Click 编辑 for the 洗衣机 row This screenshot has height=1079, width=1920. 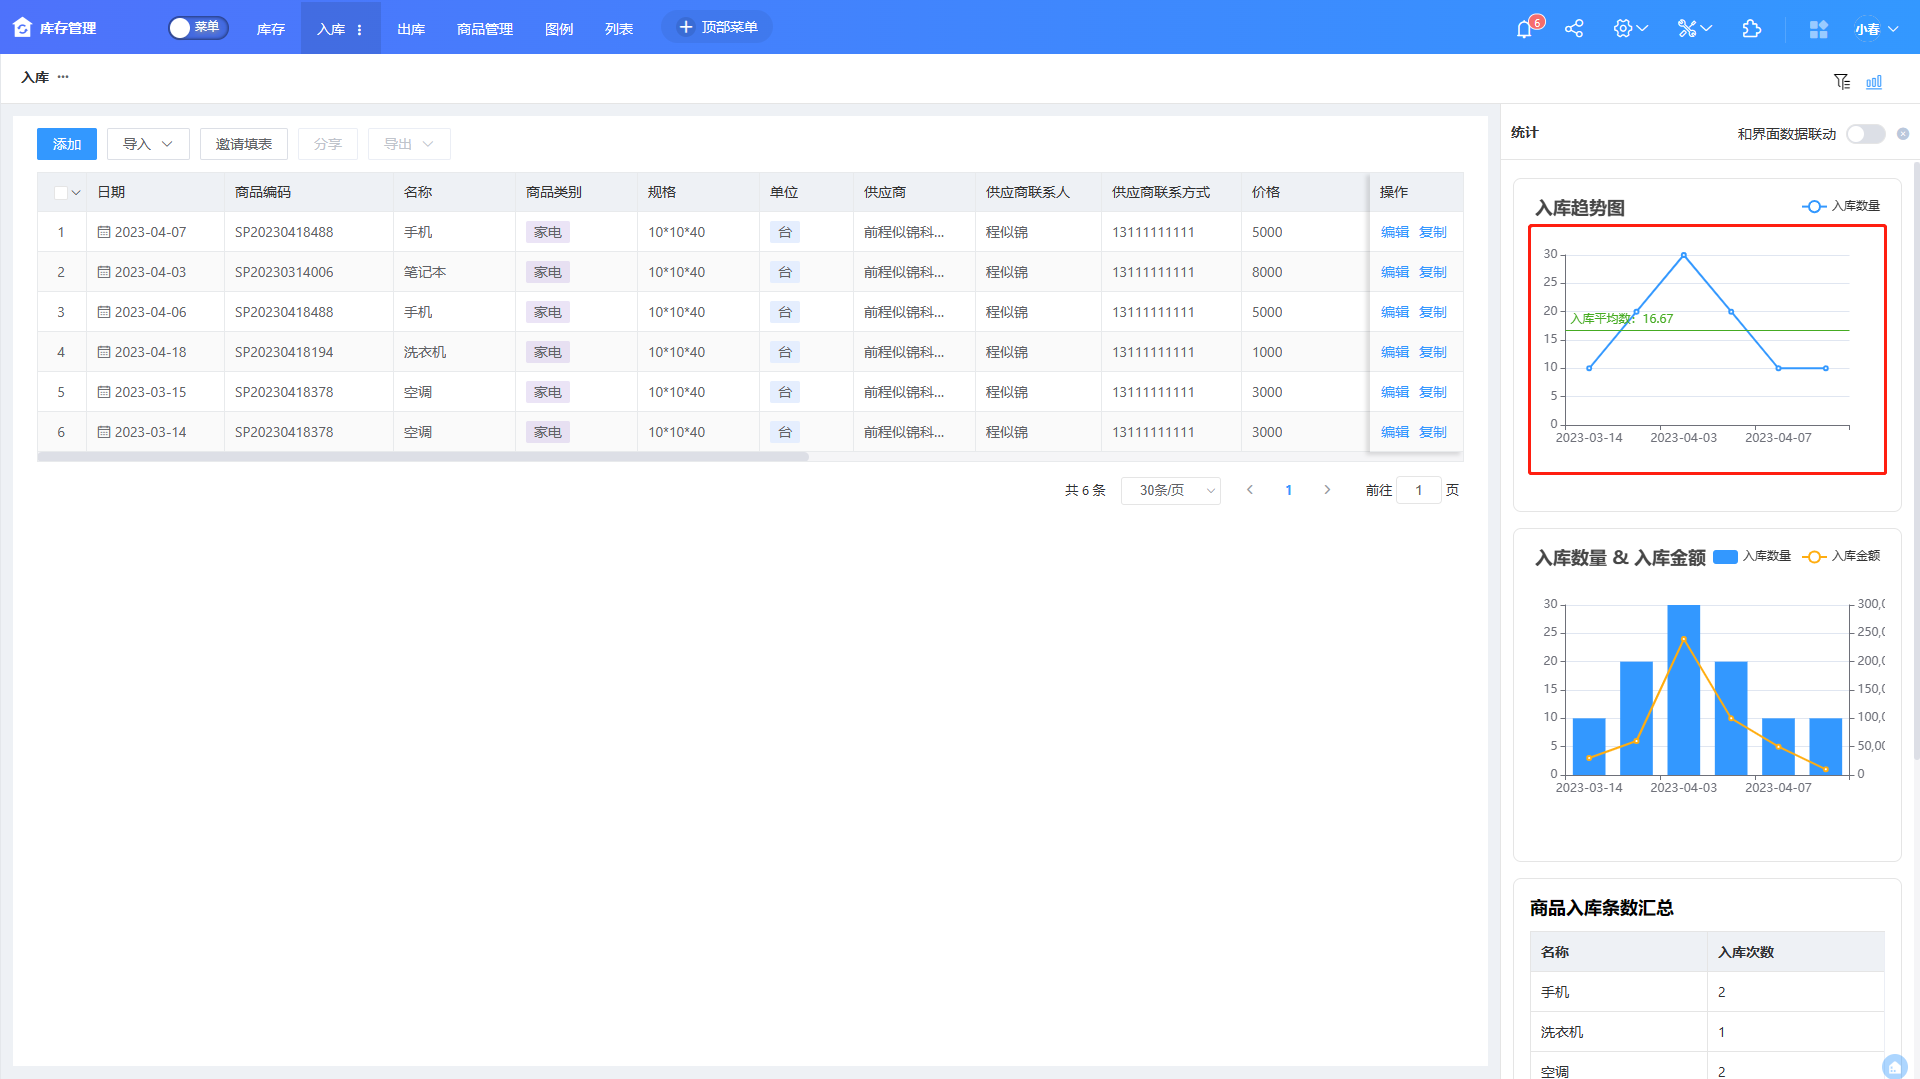click(x=1395, y=352)
